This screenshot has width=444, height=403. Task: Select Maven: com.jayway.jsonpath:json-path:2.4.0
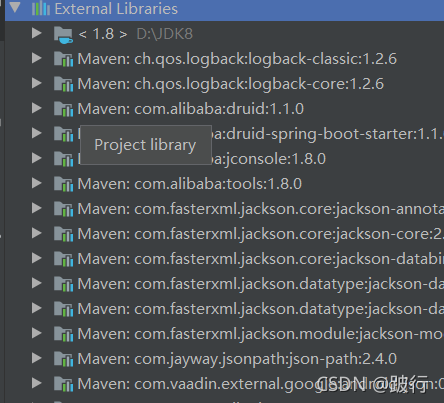click(237, 359)
